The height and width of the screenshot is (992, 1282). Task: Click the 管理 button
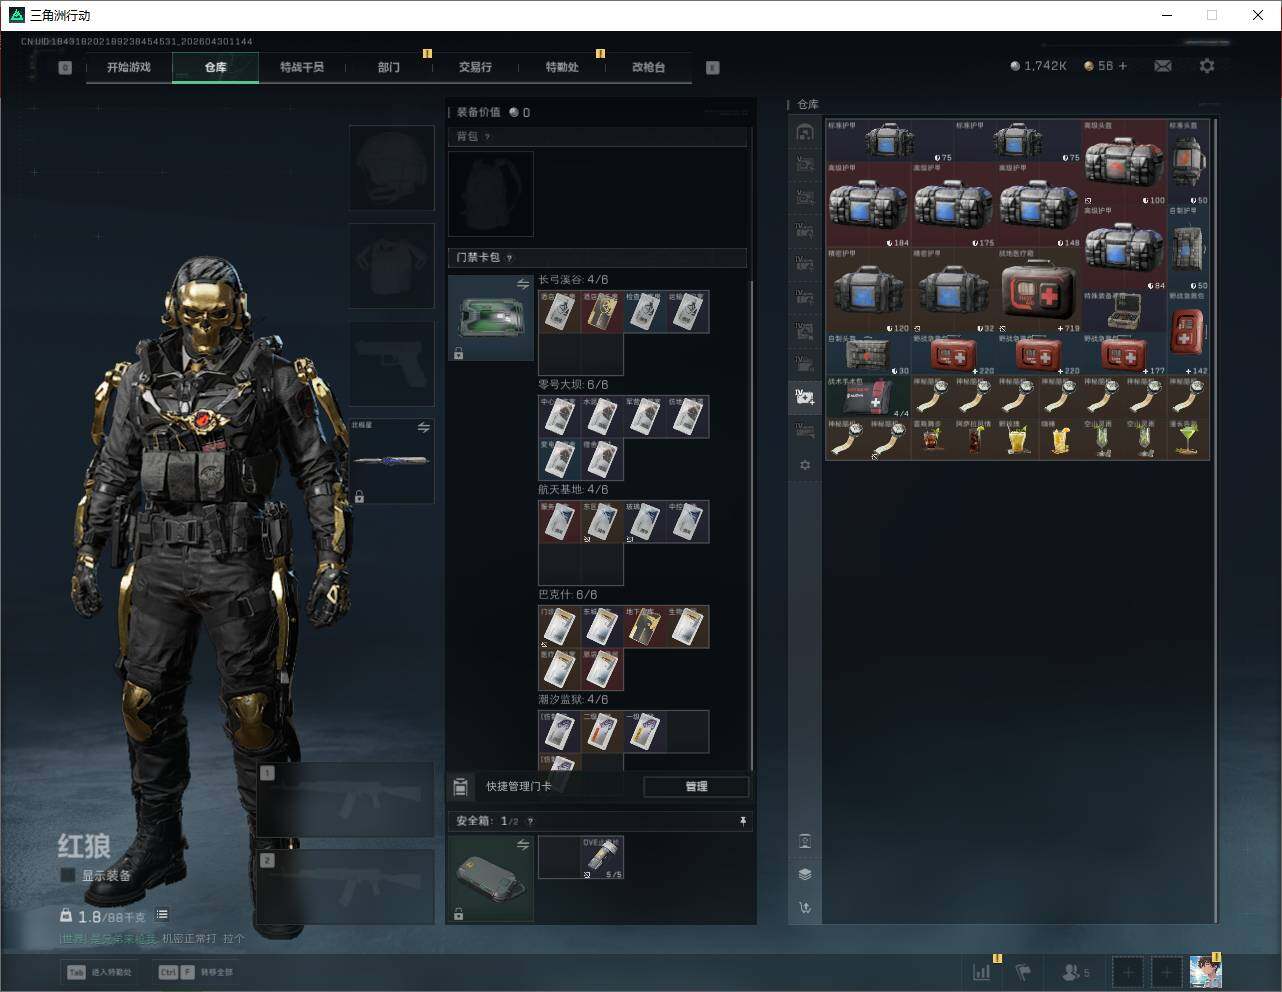point(696,787)
